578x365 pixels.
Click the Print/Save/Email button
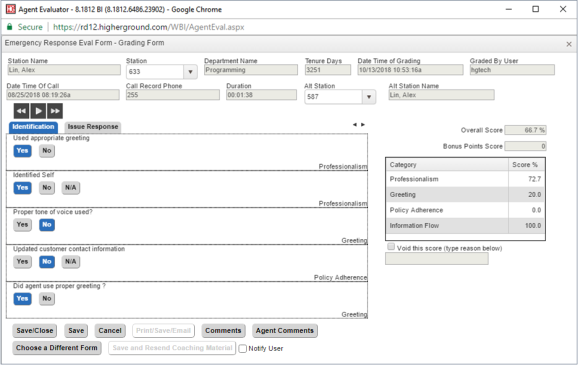(163, 331)
